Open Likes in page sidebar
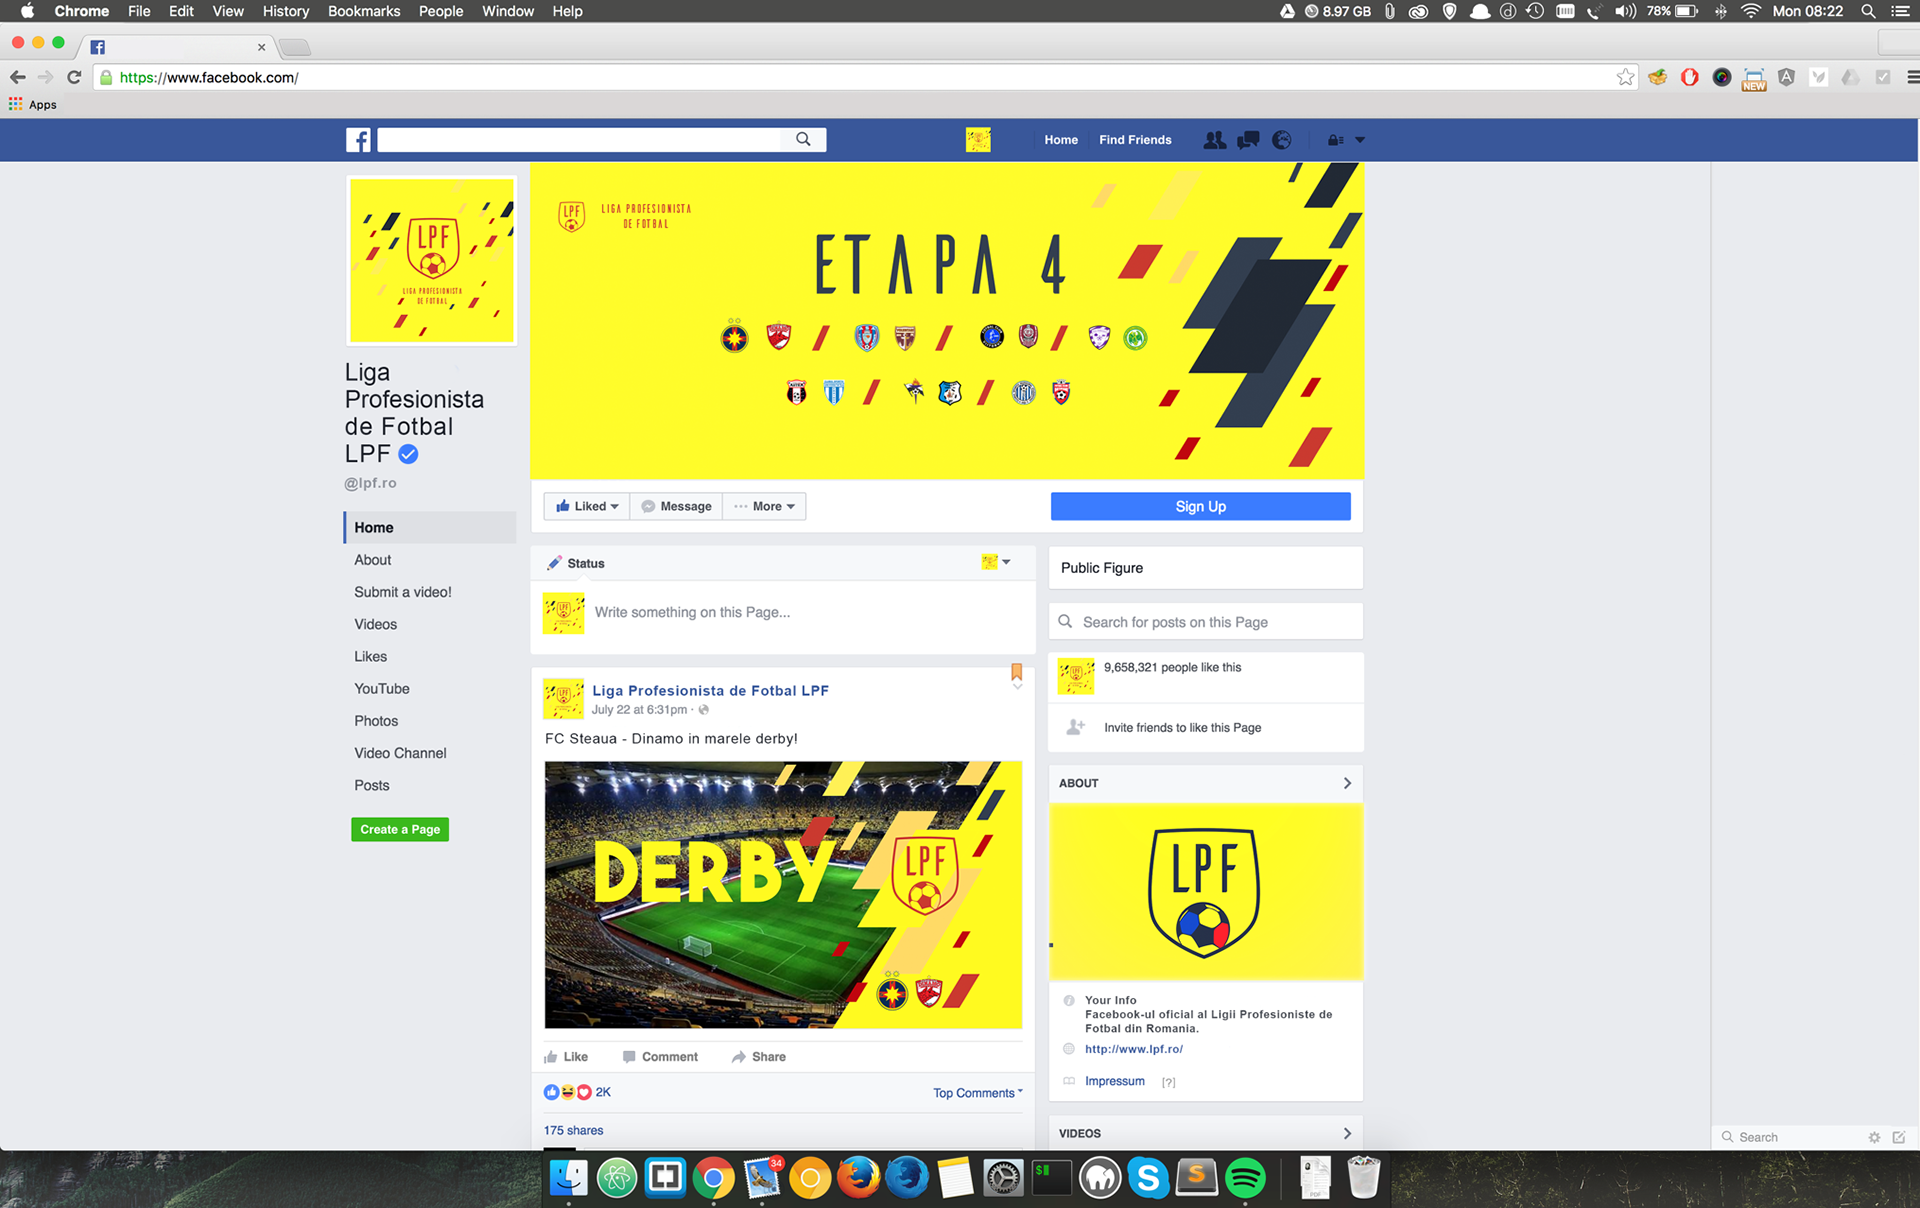Image resolution: width=1920 pixels, height=1208 pixels. (370, 656)
